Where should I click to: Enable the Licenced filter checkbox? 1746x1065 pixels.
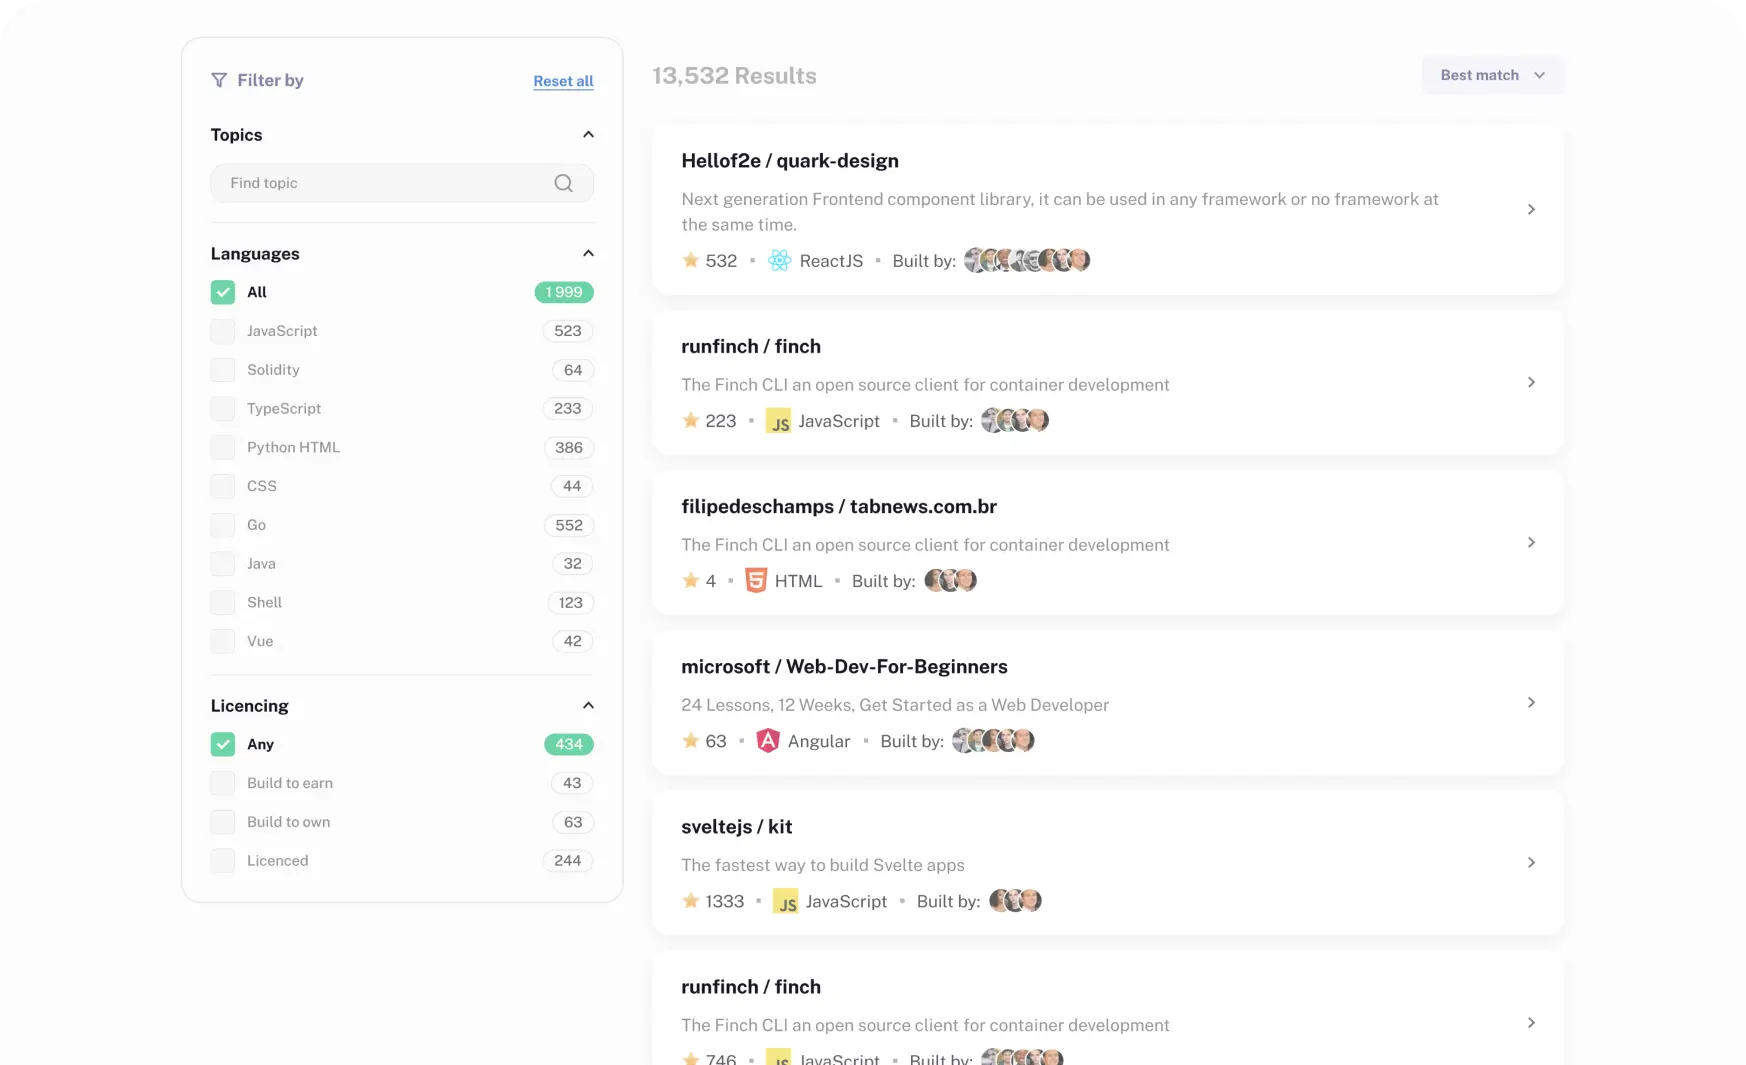[x=223, y=861]
